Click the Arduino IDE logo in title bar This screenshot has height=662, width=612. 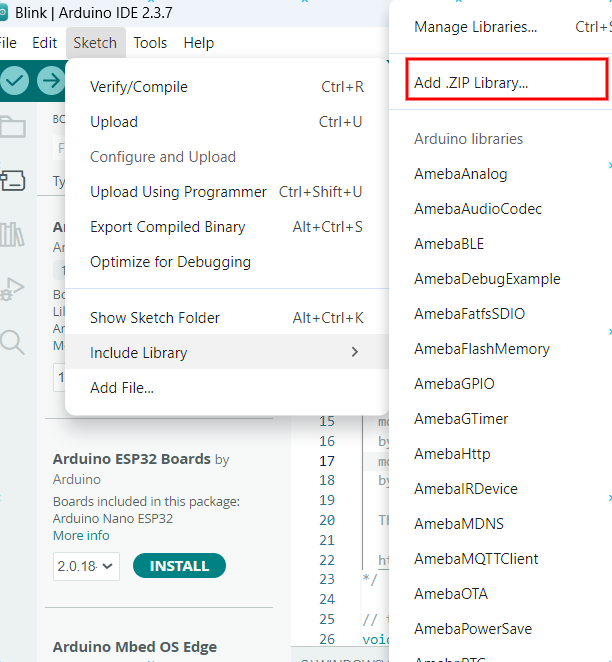click(x=3, y=13)
